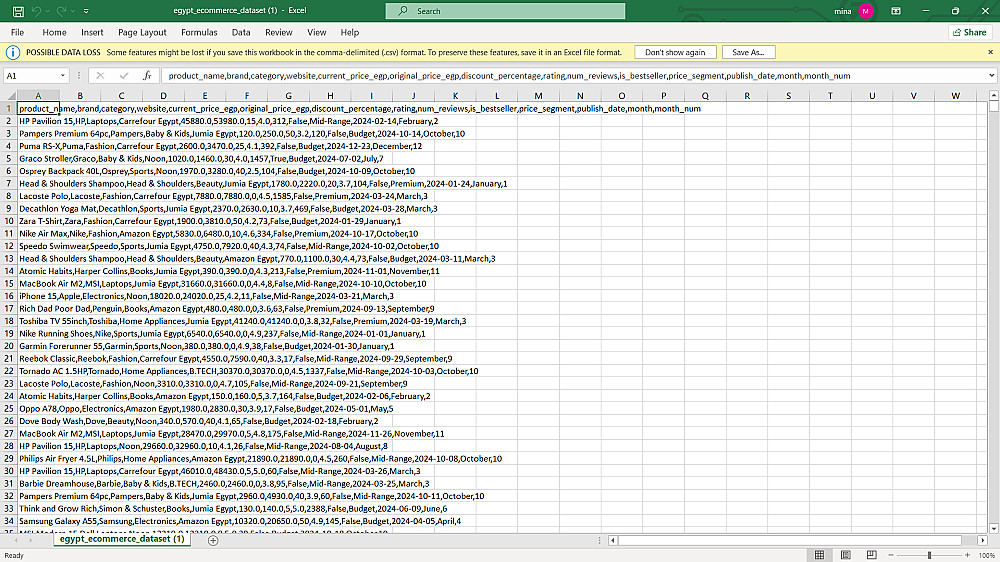This screenshot has width=1000, height=562.
Task: Switch to the View tab
Action: pyautogui.click(x=316, y=32)
